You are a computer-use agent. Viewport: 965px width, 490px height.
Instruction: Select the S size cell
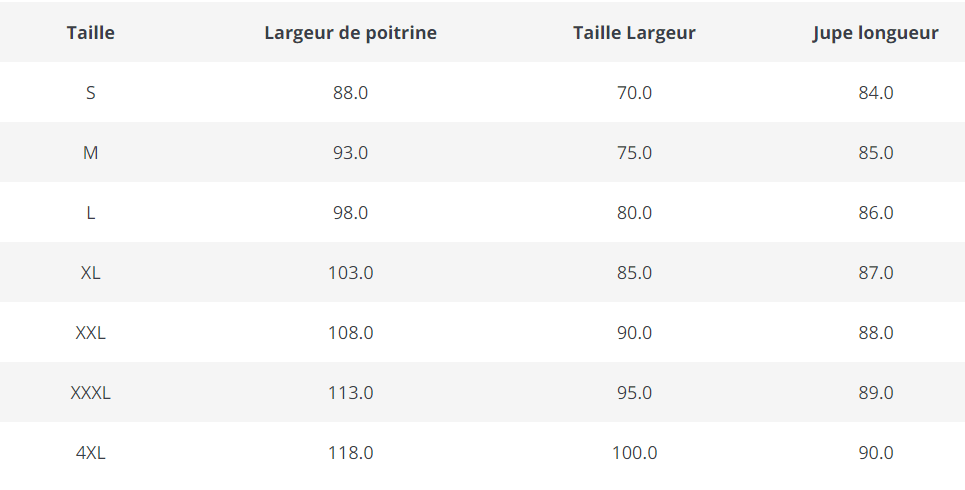(x=91, y=93)
